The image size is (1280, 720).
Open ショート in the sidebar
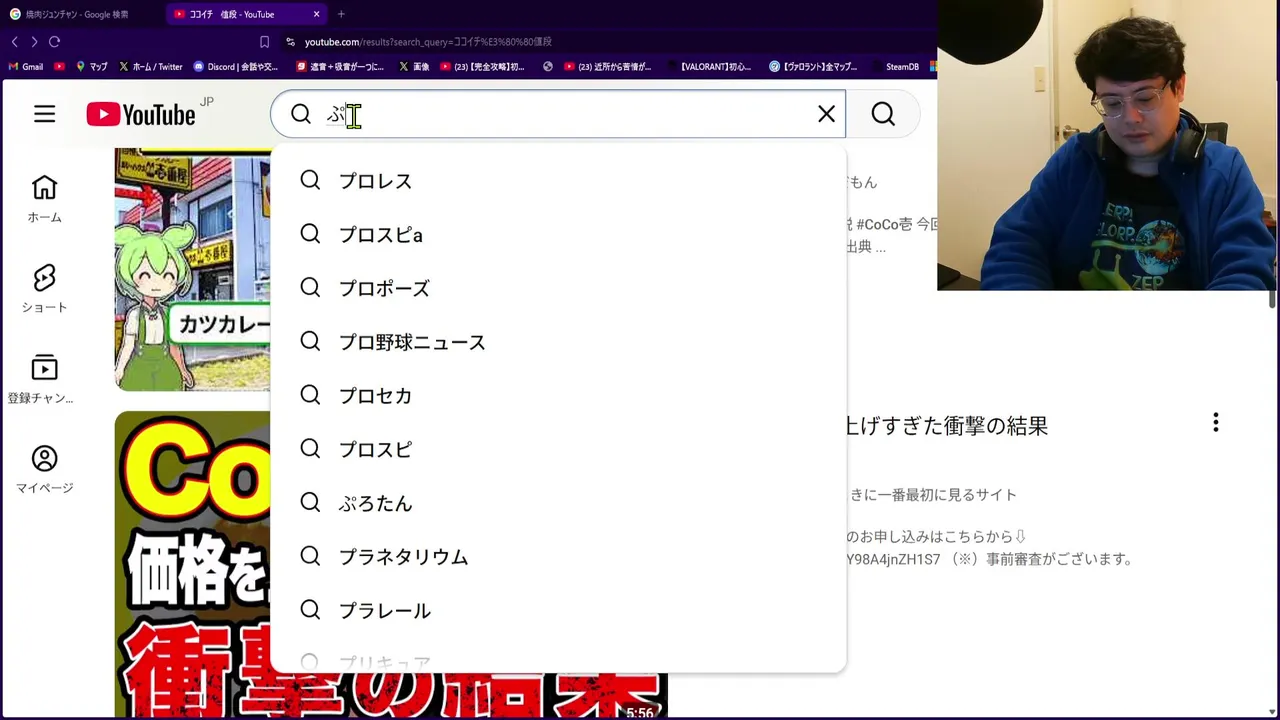pos(44,289)
